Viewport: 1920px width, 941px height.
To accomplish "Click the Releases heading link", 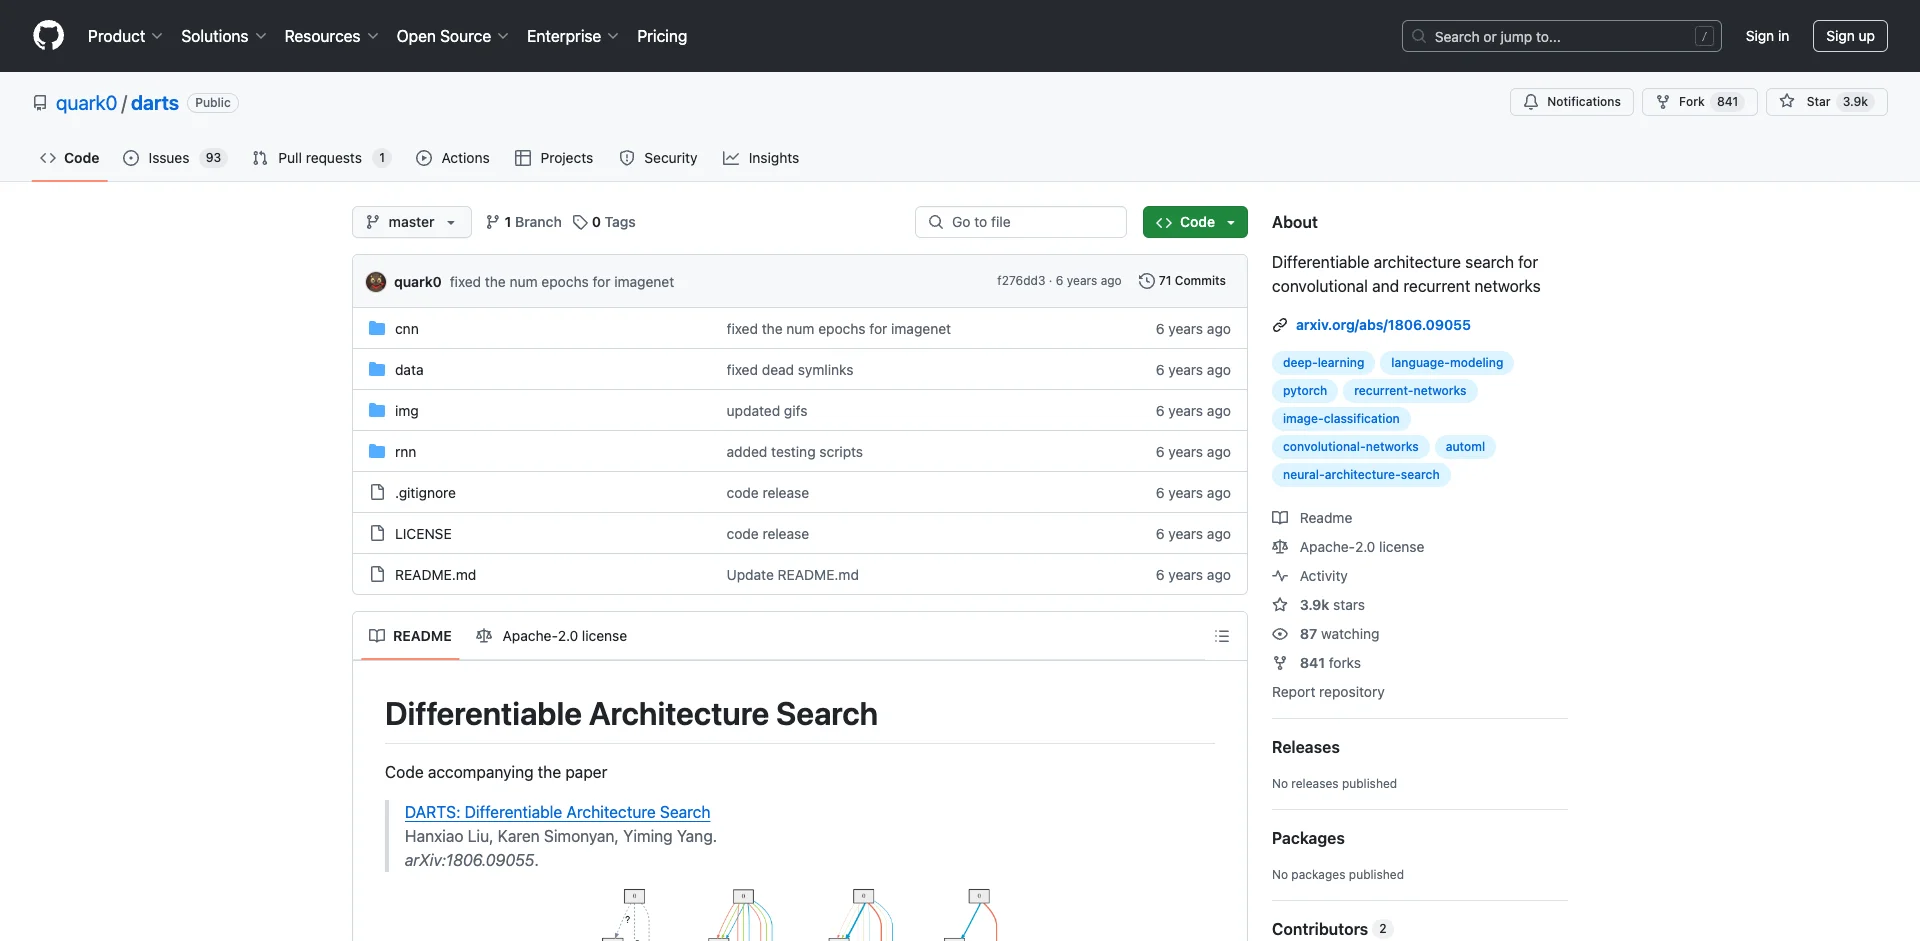I will pyautogui.click(x=1305, y=747).
